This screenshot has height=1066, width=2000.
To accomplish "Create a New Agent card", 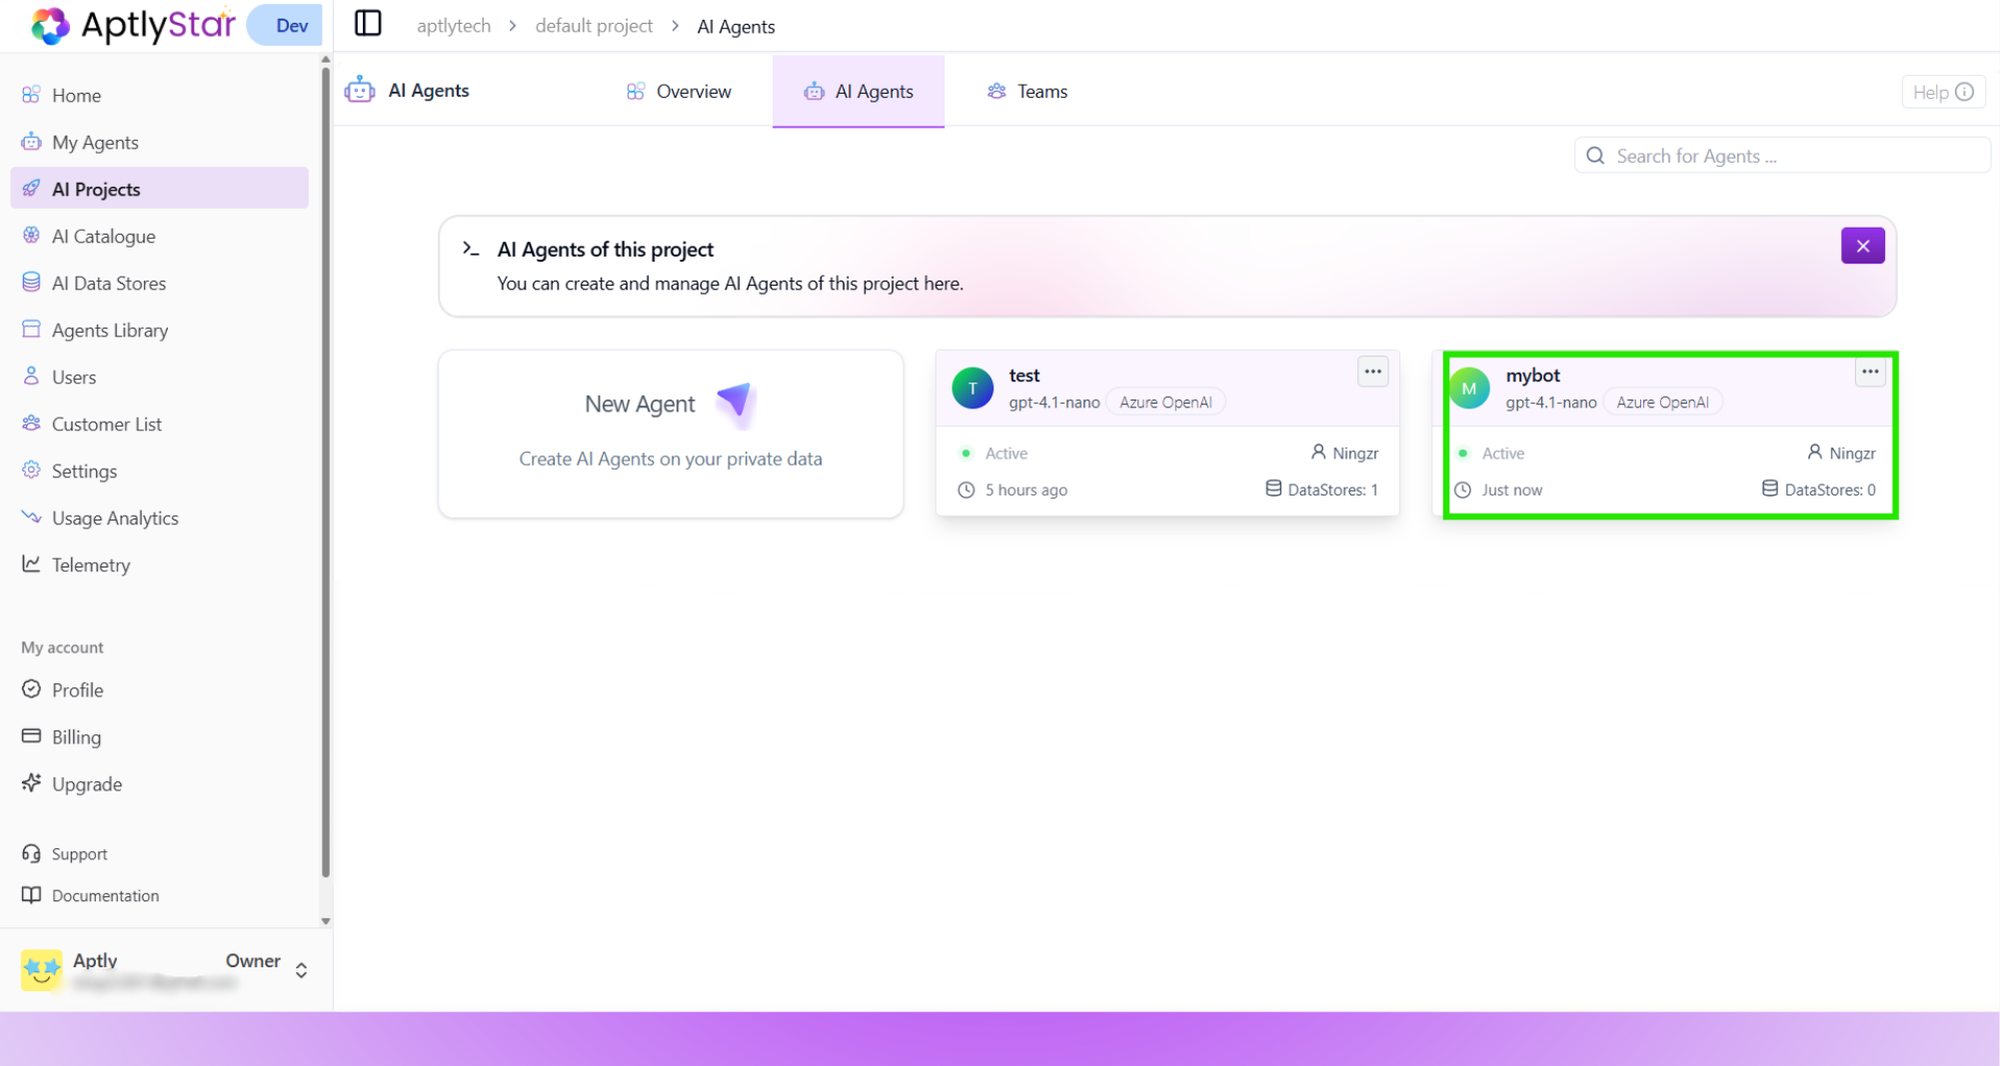I will coord(671,433).
